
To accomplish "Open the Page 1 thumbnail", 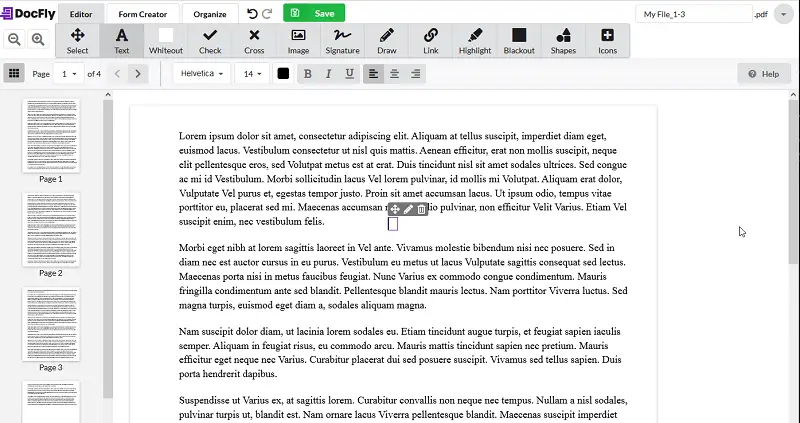I will pyautogui.click(x=51, y=136).
